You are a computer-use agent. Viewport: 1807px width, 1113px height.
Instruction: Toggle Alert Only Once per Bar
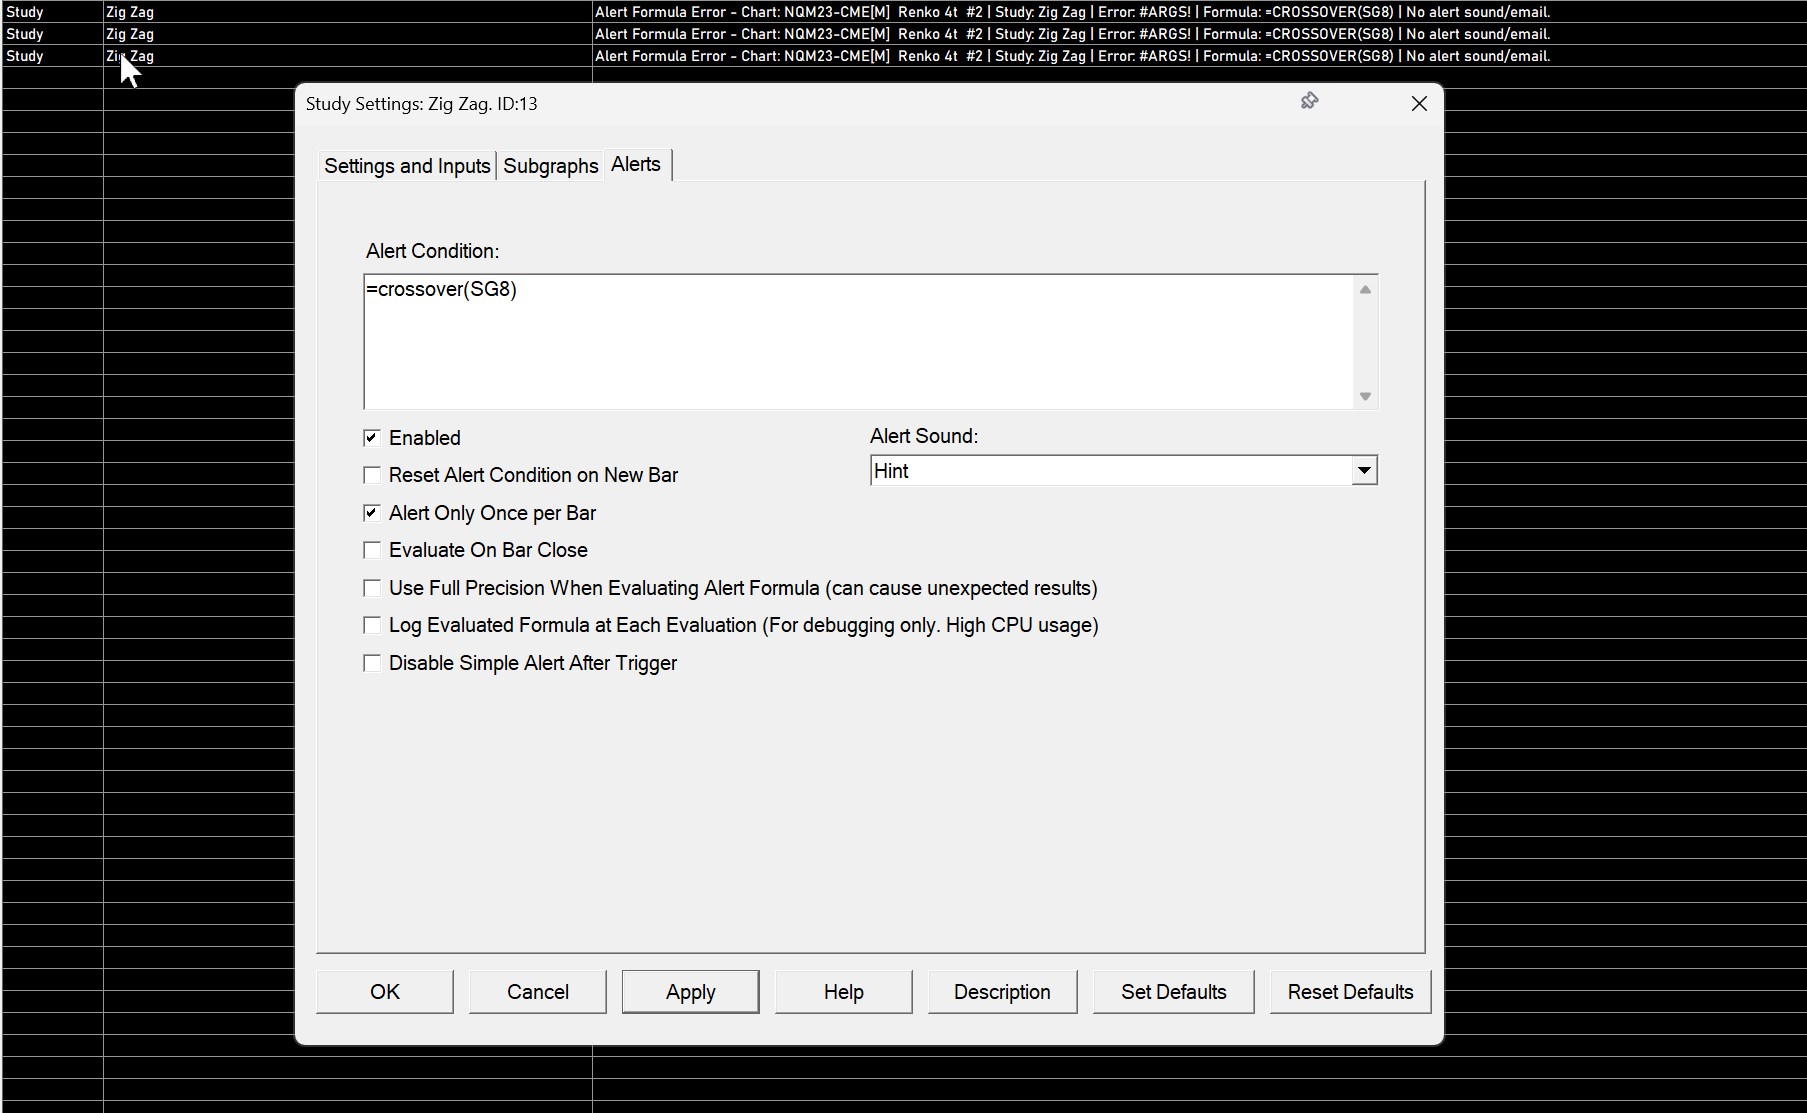click(372, 513)
